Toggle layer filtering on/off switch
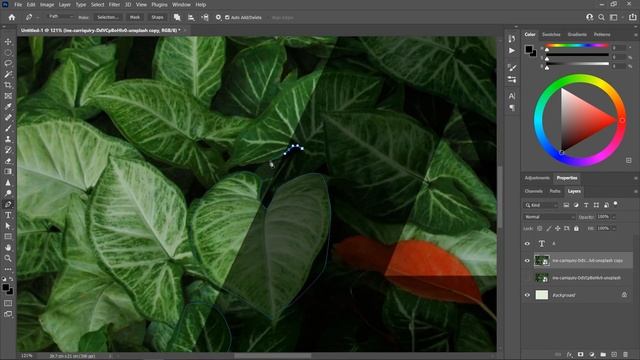640x360 pixels. (616, 204)
